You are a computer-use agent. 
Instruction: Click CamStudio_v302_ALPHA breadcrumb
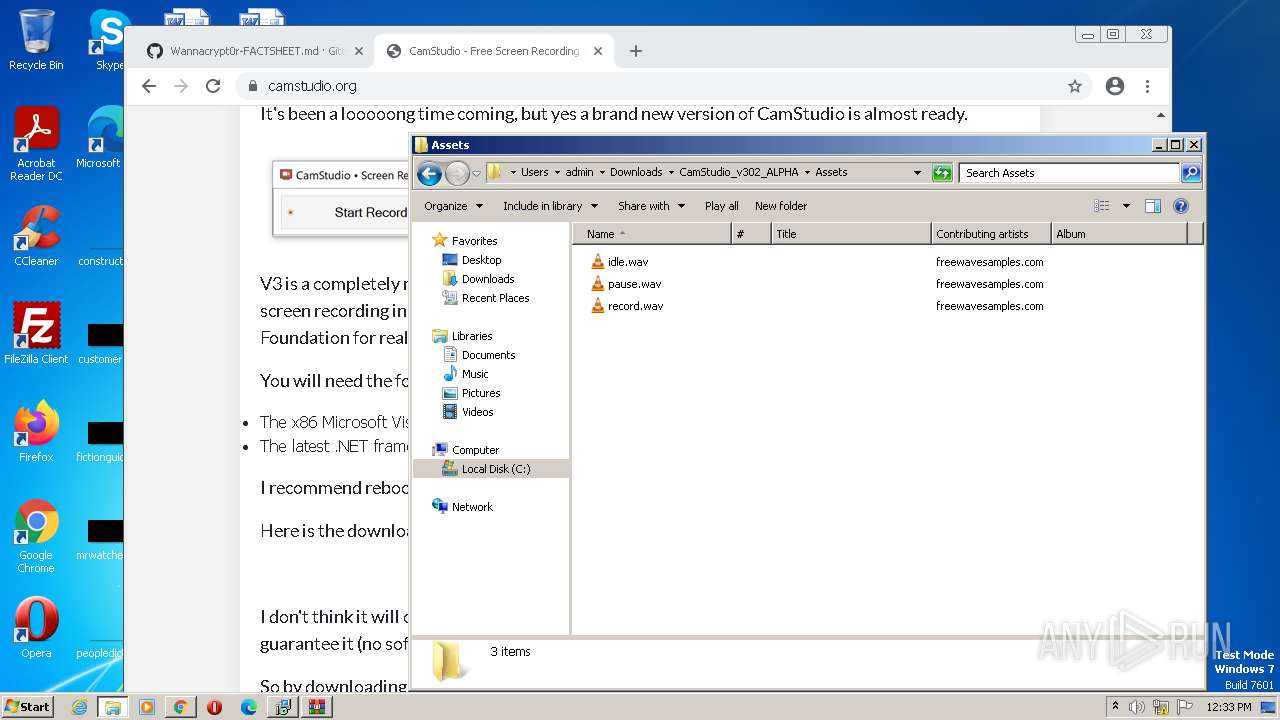click(739, 172)
